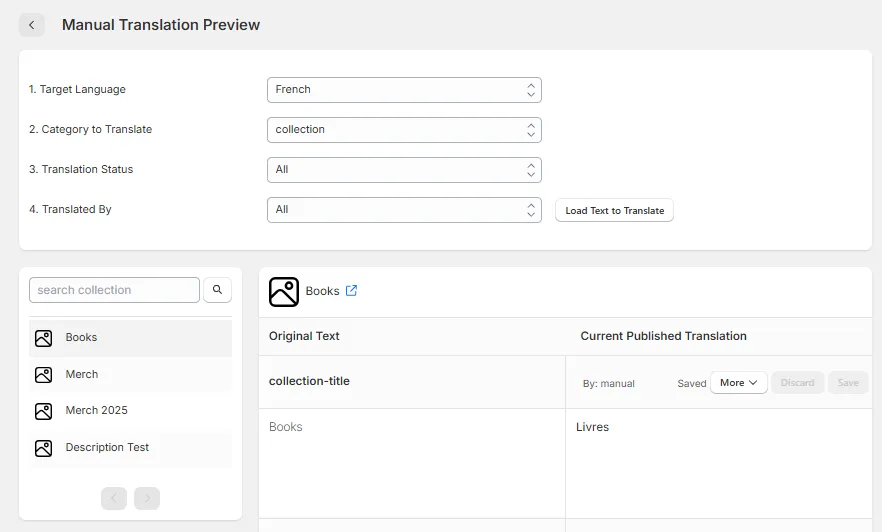Expand the More options menu
Screen dimensions: 882x532
(739, 382)
